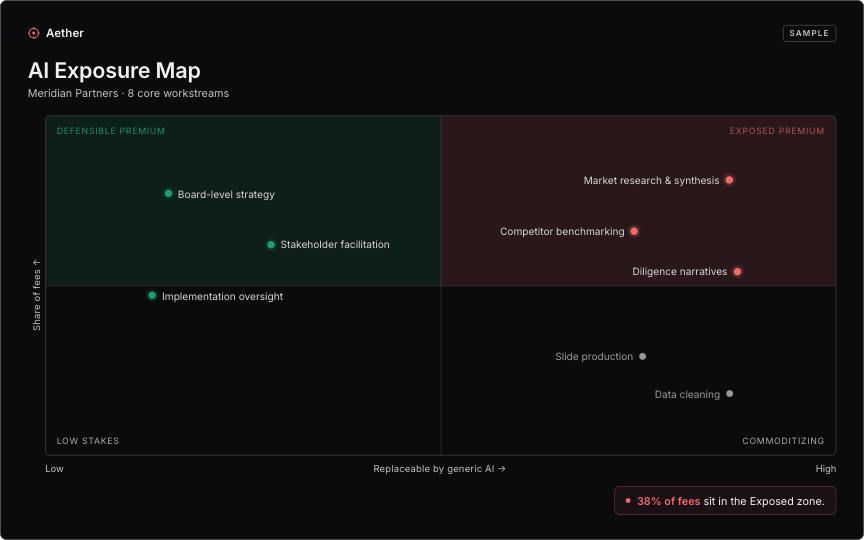Click the Market research & synthesis red dot
This screenshot has height=540, width=864.
pyautogui.click(x=729, y=180)
